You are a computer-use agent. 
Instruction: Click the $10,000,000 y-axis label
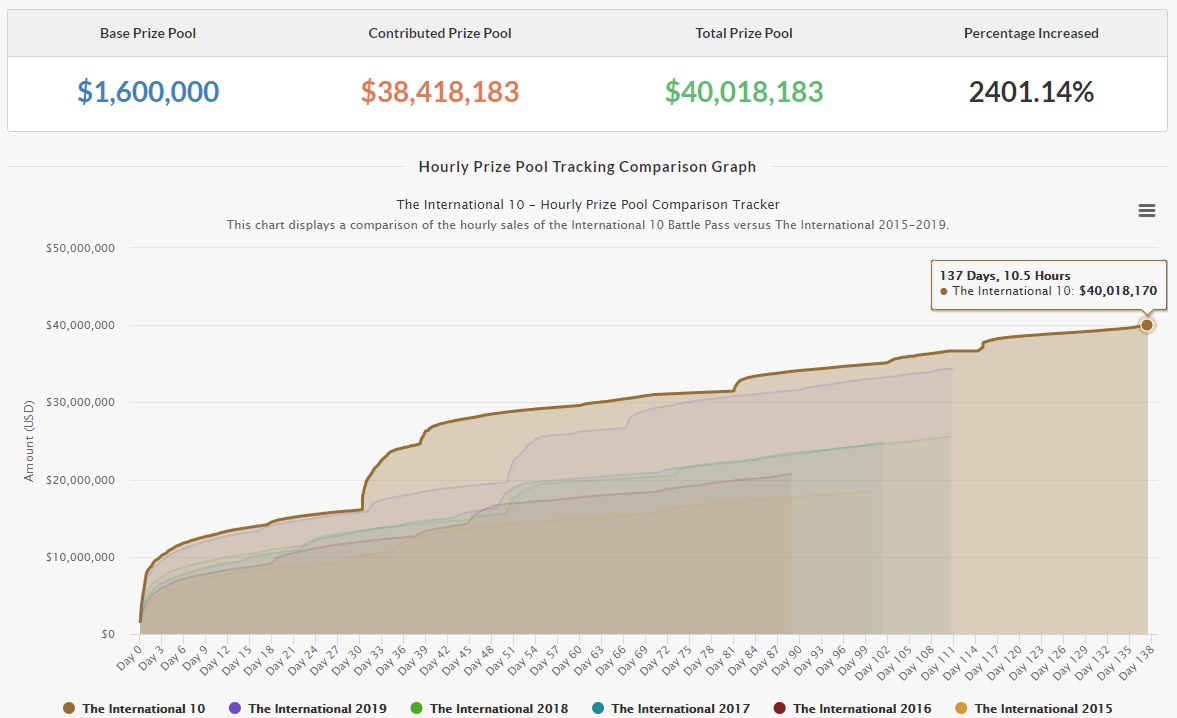coord(80,557)
